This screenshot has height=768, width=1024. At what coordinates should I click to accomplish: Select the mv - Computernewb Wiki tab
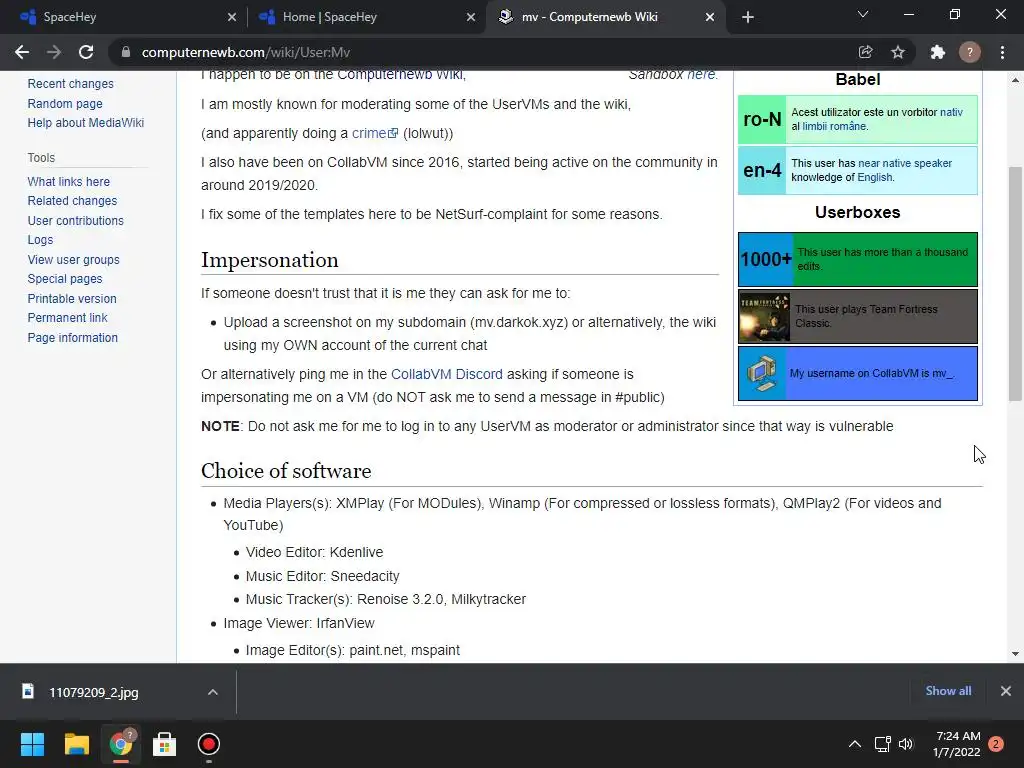click(x=604, y=17)
